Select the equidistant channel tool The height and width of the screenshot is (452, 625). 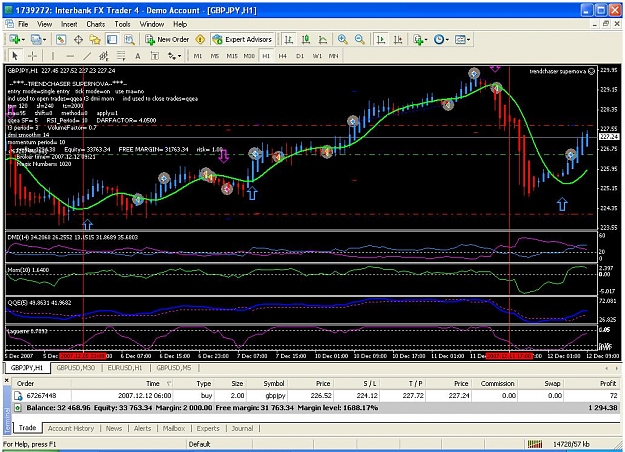[x=104, y=56]
